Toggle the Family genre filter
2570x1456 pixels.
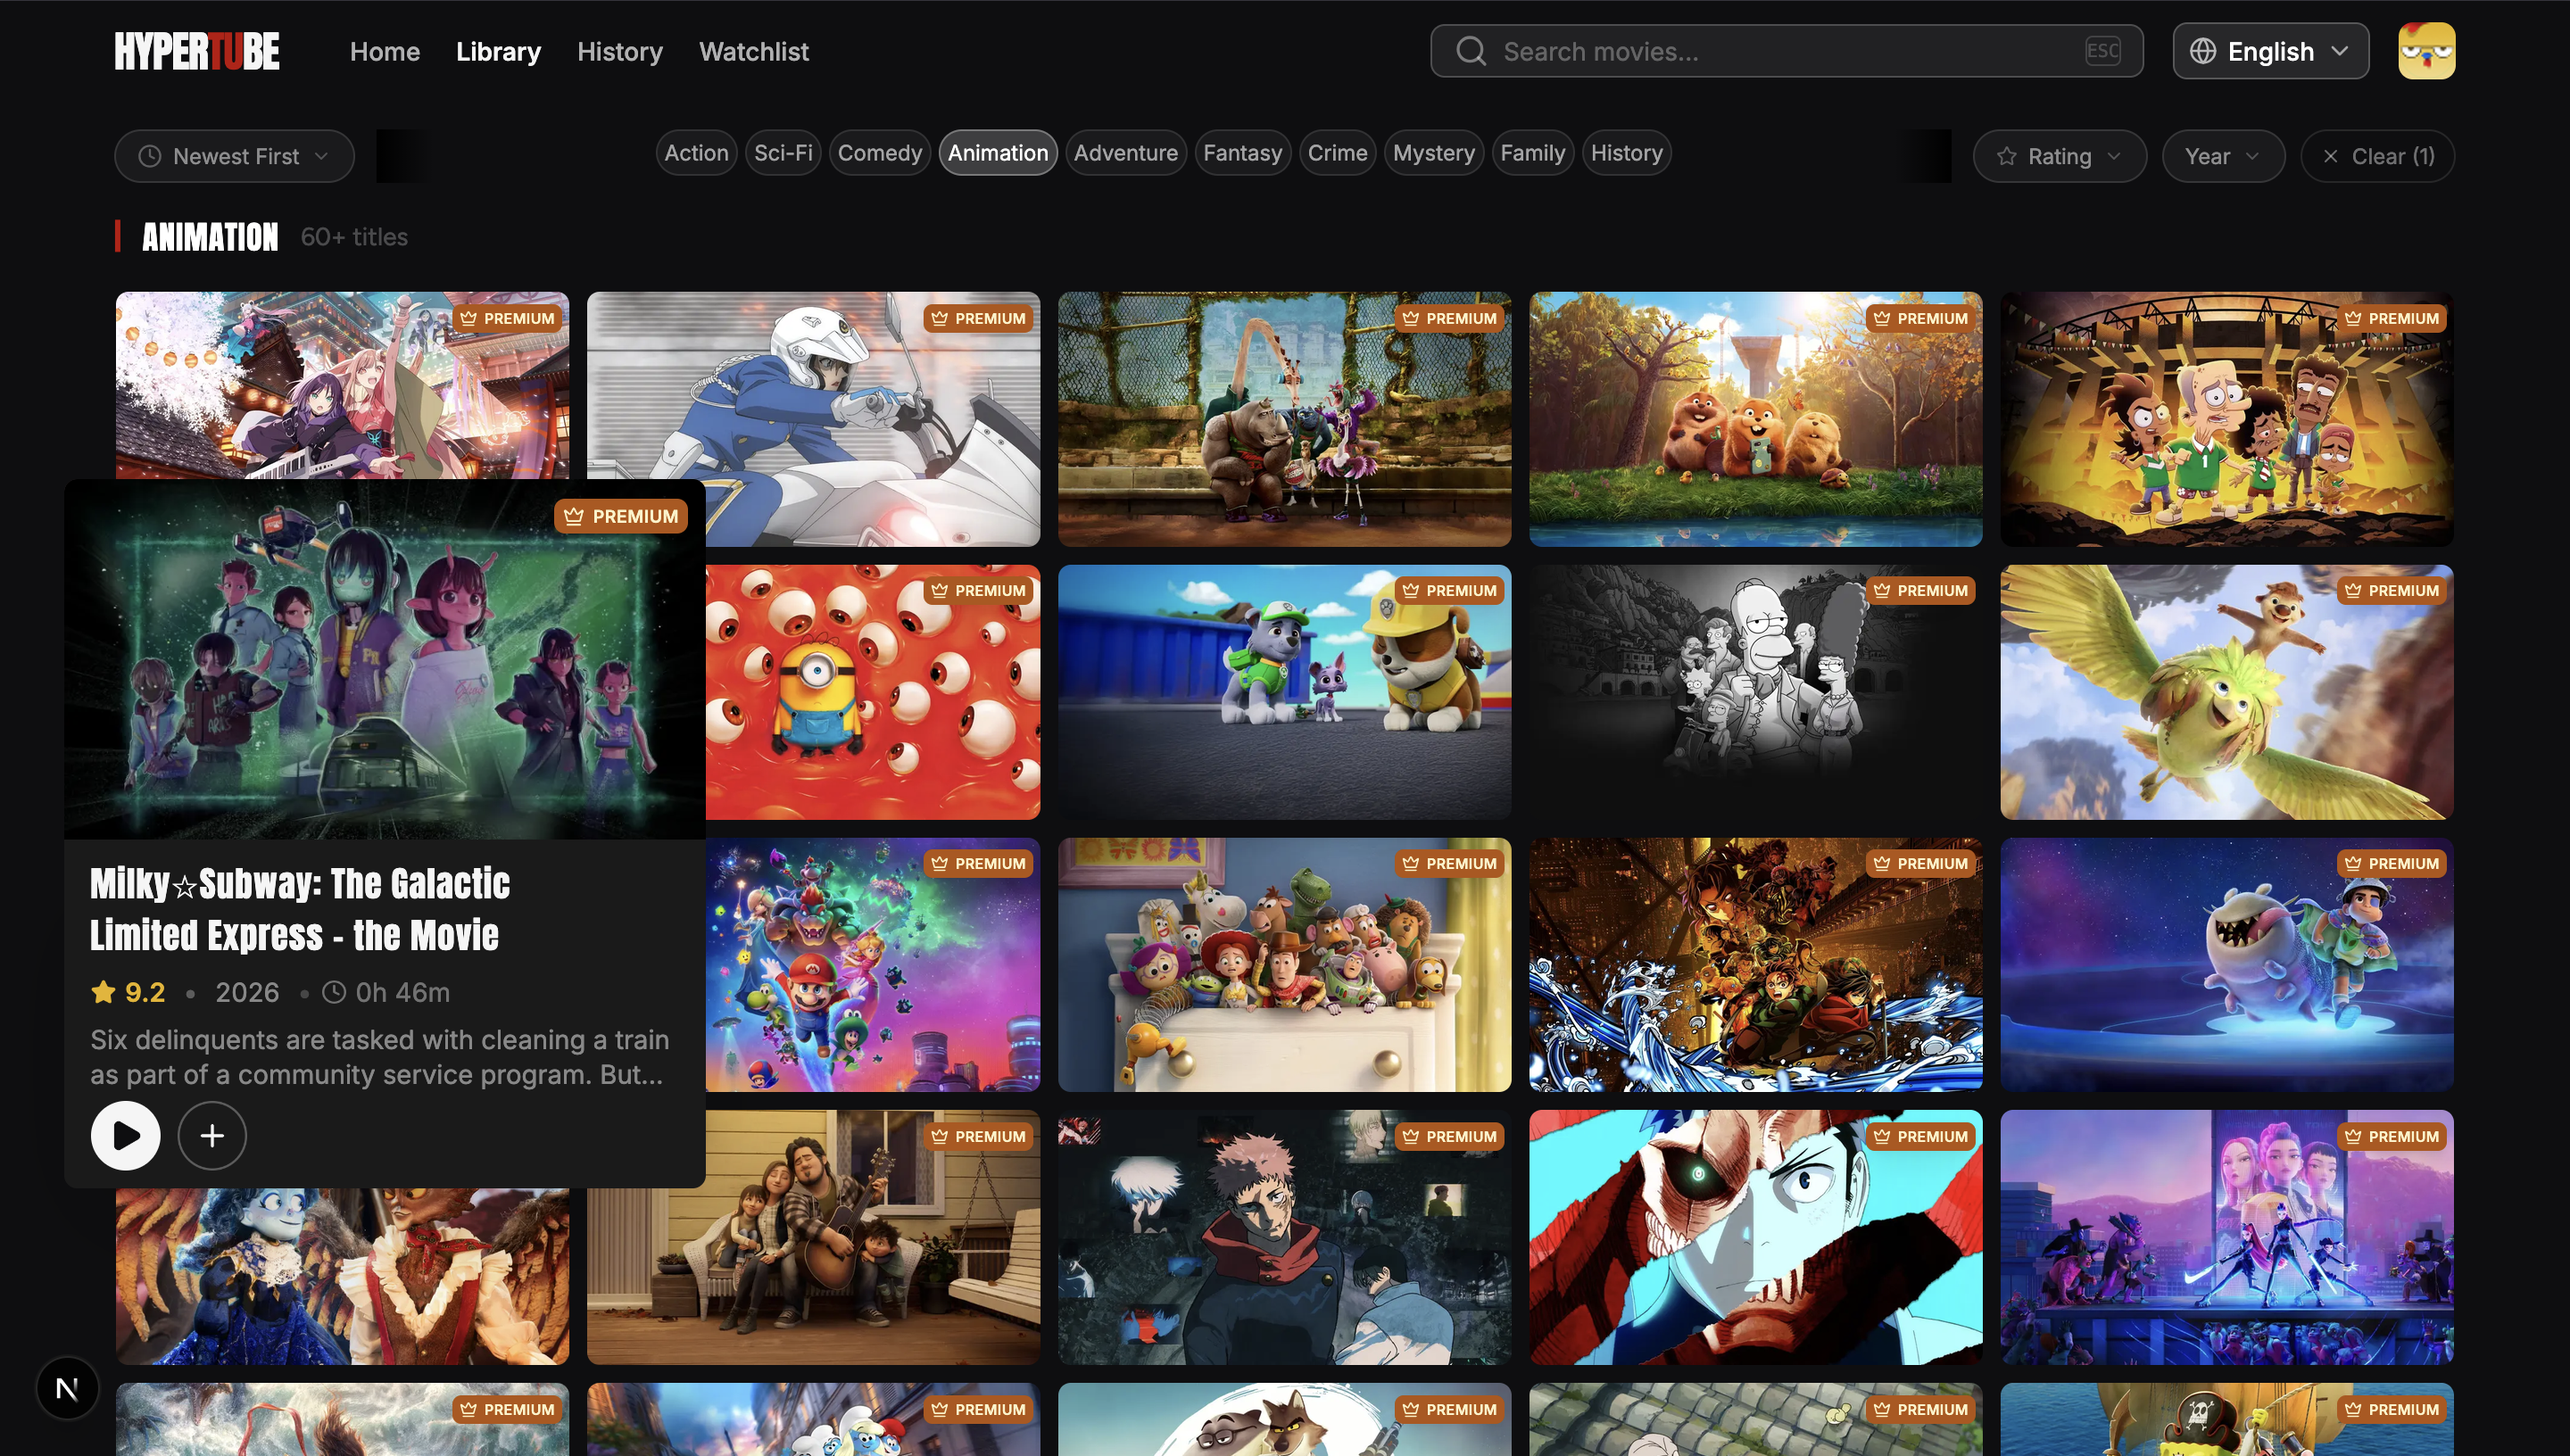coord(1532,153)
